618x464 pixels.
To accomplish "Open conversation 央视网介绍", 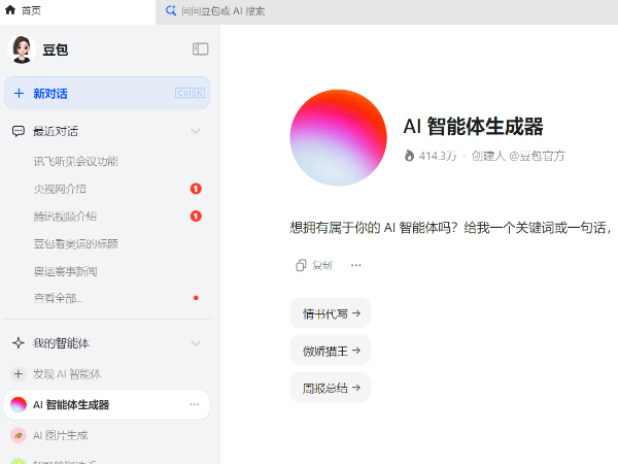I will (60, 189).
